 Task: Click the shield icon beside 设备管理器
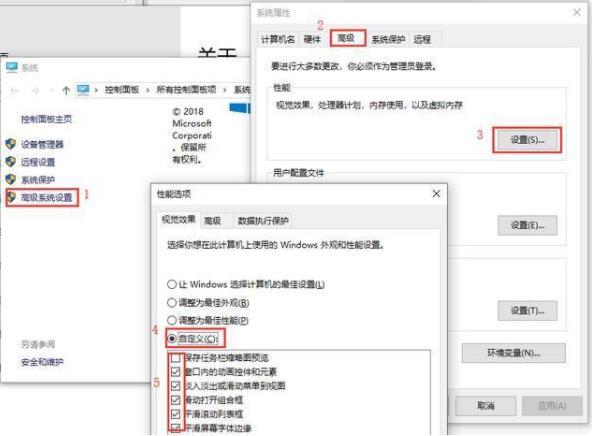(x=10, y=144)
